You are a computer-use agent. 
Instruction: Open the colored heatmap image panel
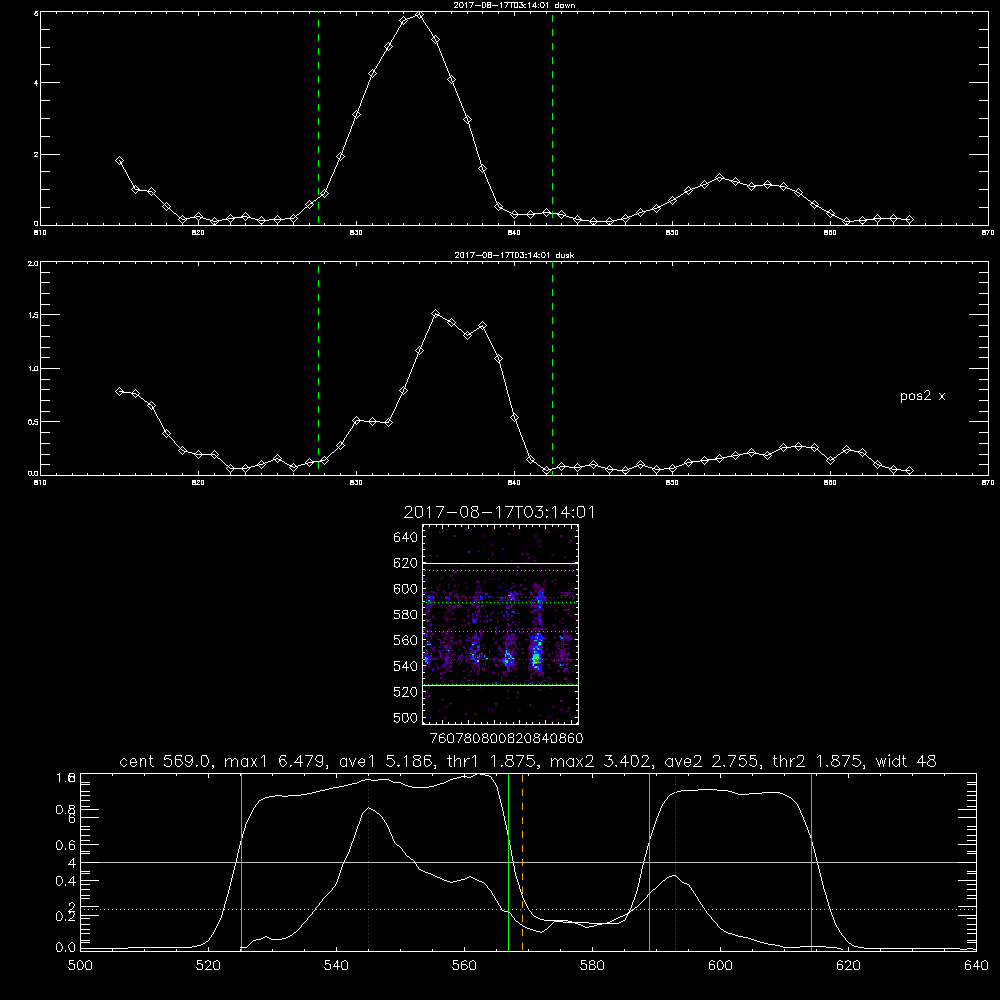click(500, 624)
